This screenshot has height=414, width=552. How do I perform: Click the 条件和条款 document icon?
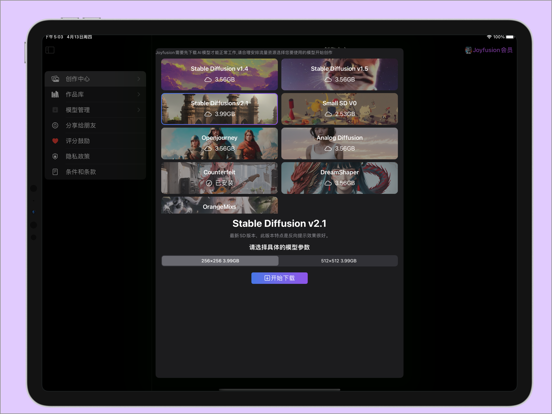click(x=55, y=172)
